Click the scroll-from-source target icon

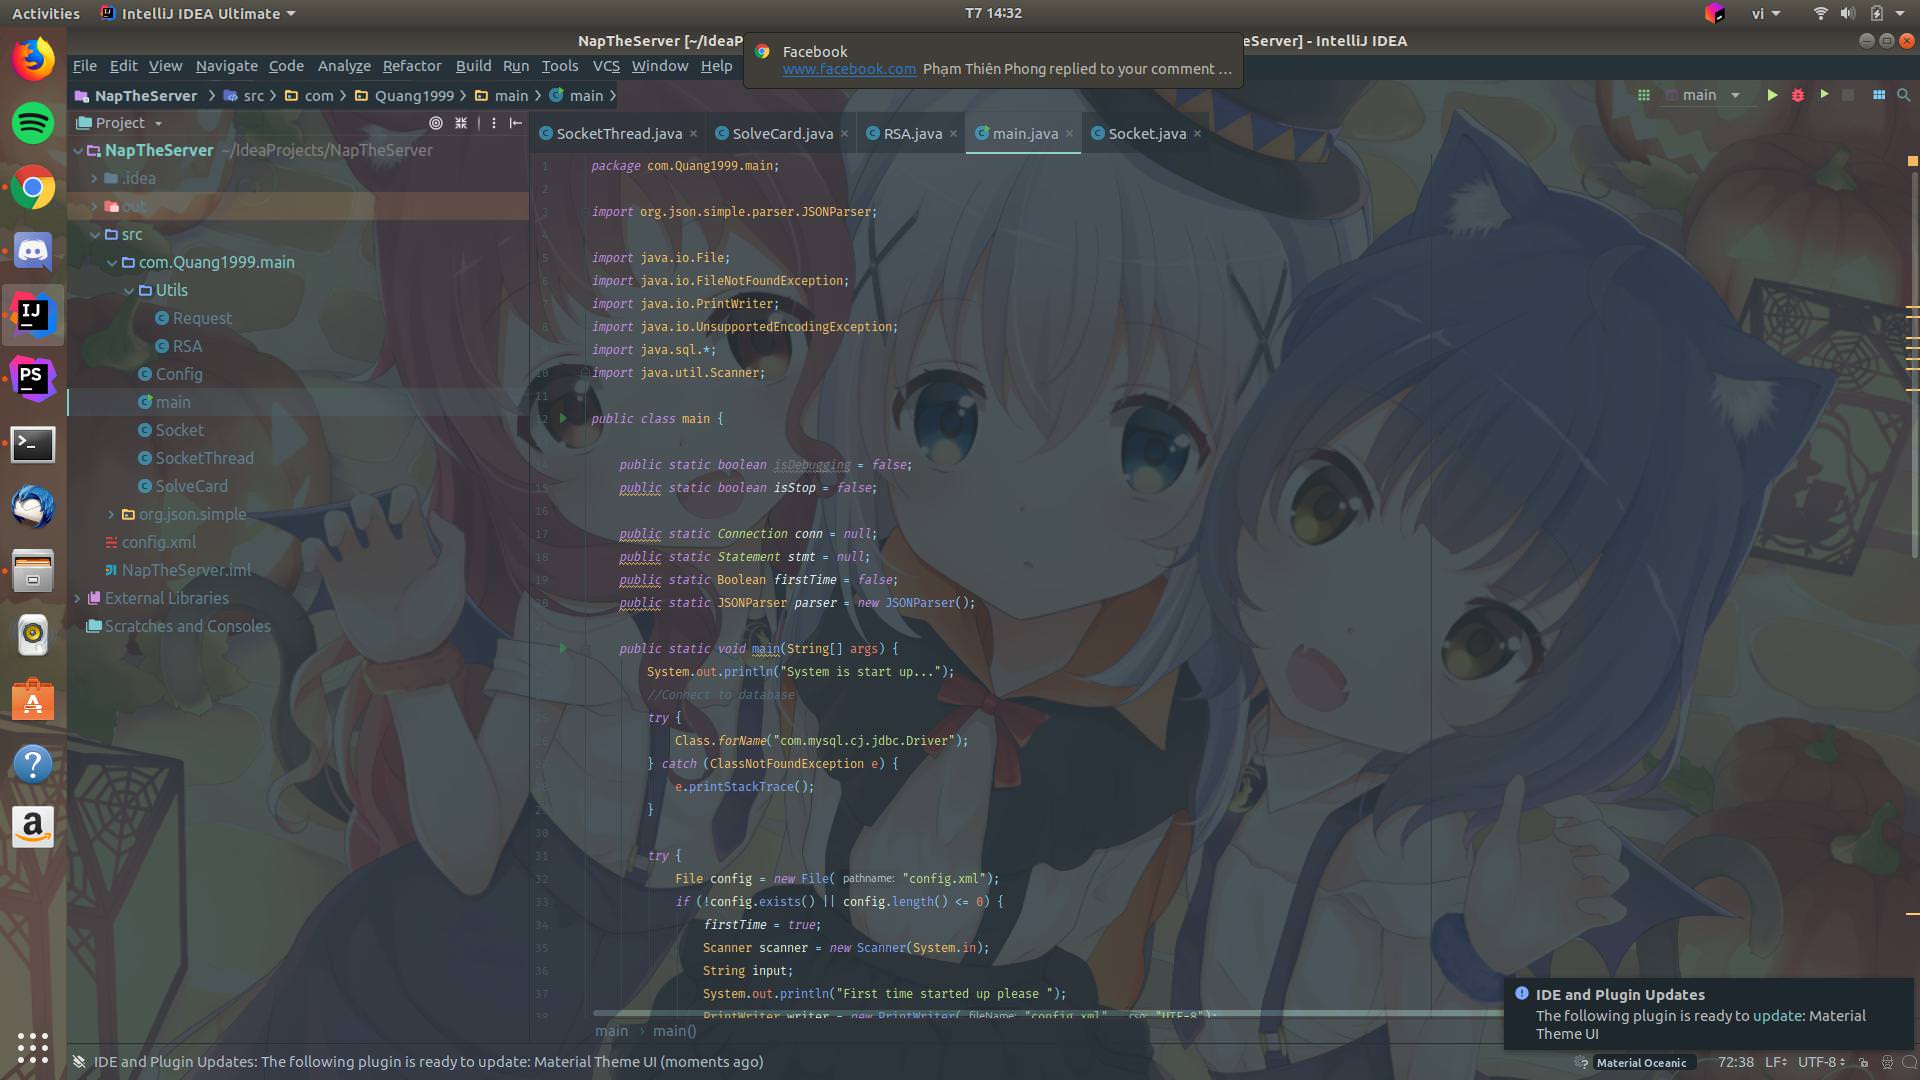pos(436,123)
